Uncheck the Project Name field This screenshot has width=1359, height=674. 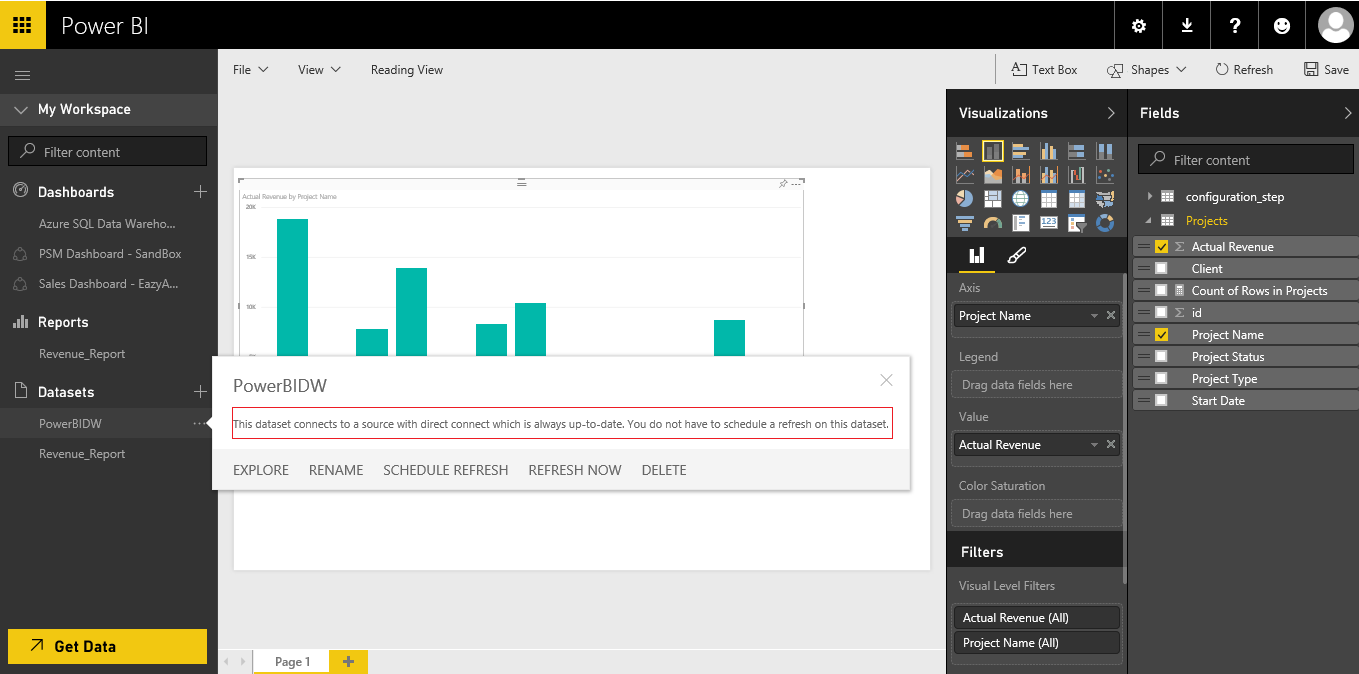[1161, 335]
